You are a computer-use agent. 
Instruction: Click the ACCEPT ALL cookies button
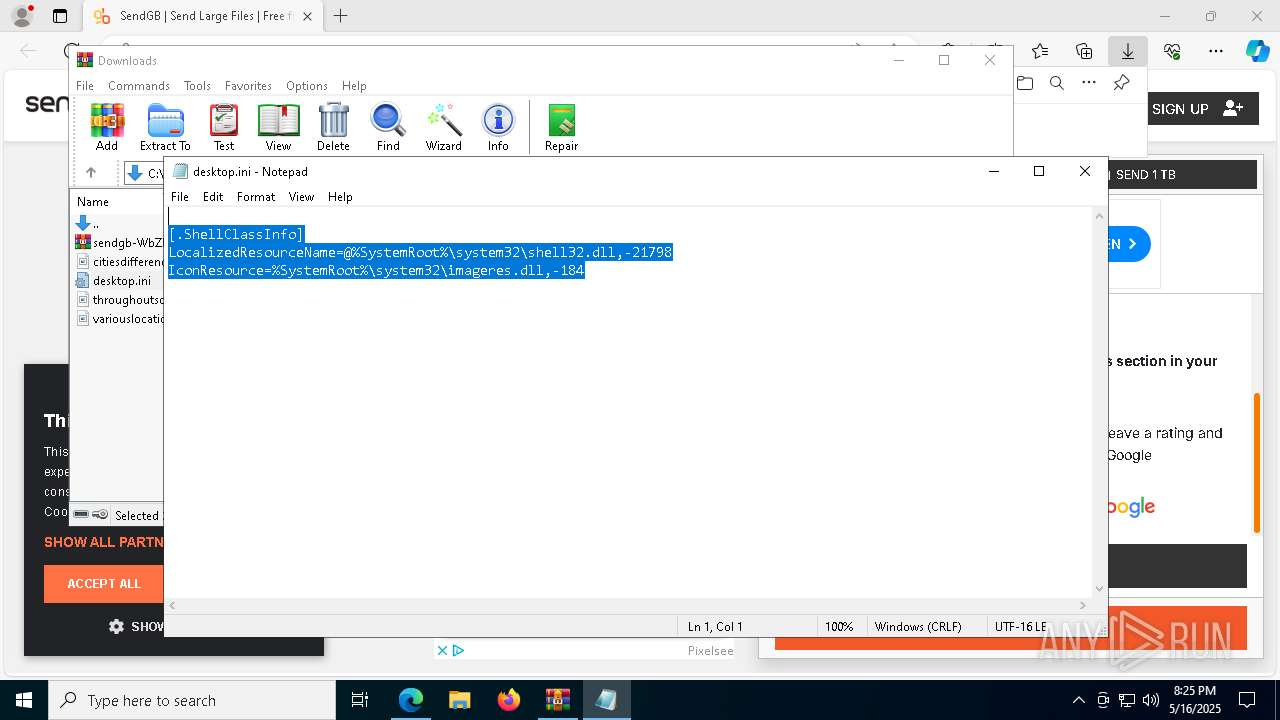104,584
